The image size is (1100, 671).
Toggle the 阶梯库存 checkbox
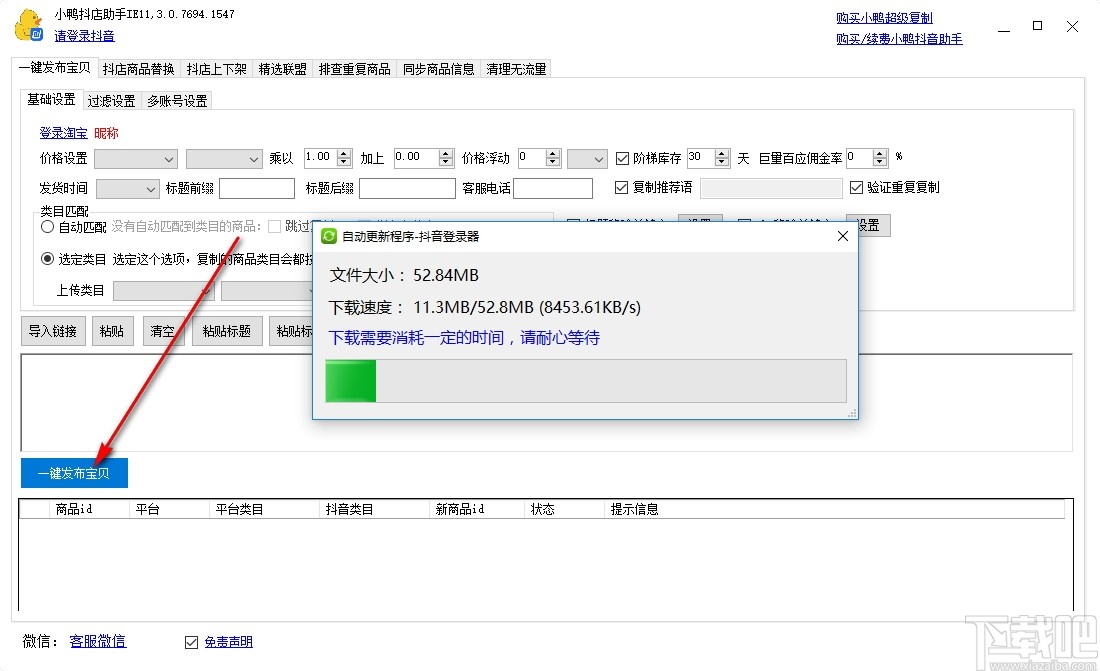tap(622, 159)
